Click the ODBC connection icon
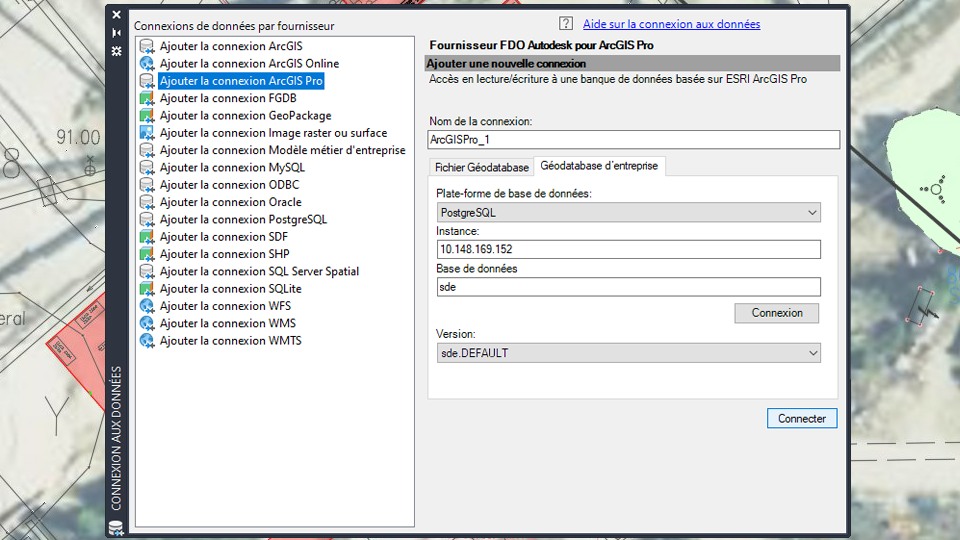960x540 pixels. click(147, 184)
